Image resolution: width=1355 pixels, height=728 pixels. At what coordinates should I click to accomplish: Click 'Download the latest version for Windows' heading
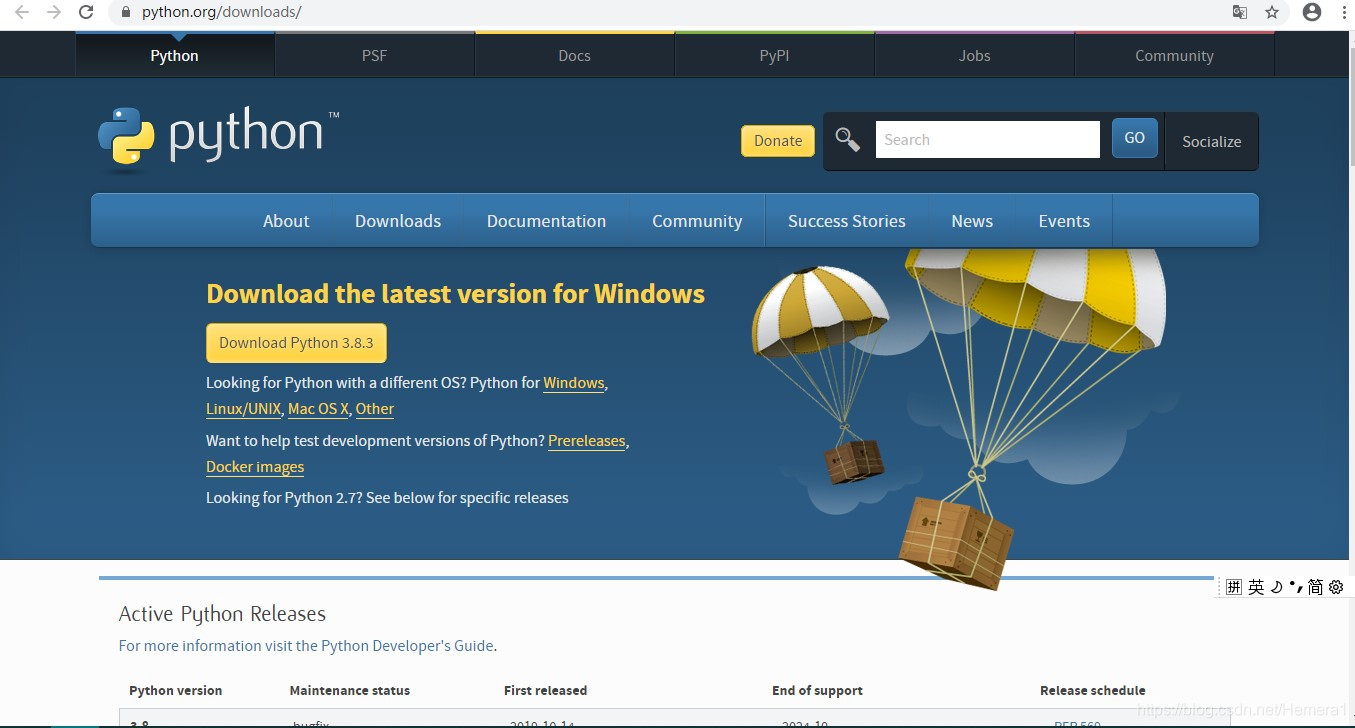(x=455, y=294)
